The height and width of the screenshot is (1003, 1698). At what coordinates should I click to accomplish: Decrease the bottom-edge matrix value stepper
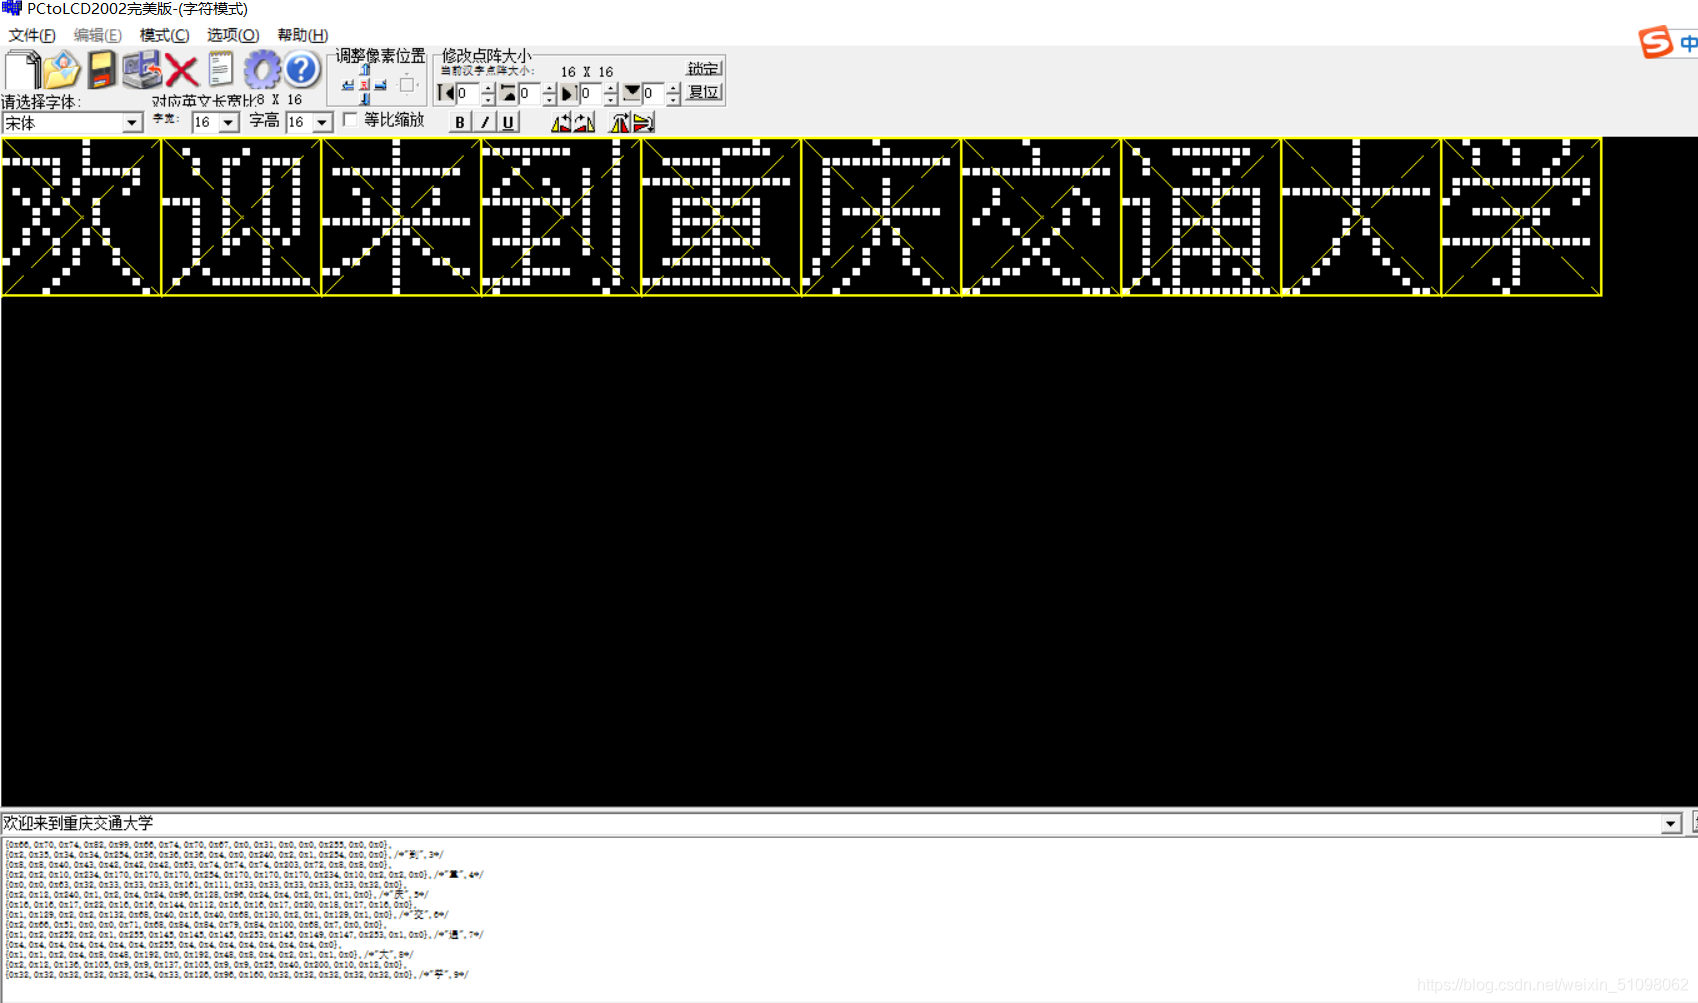673,100
